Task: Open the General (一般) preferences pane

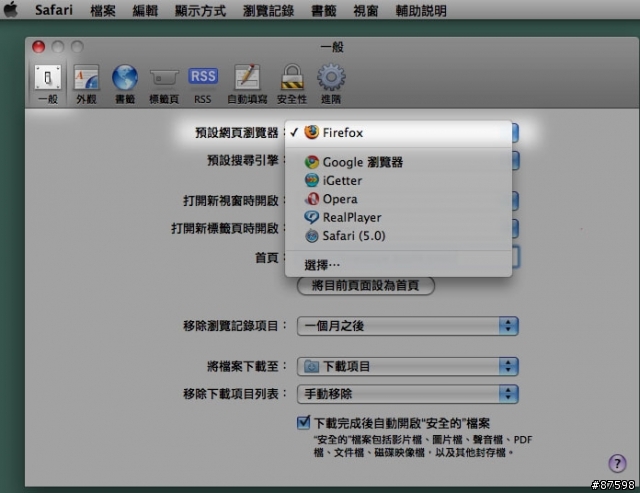Action: point(48,84)
